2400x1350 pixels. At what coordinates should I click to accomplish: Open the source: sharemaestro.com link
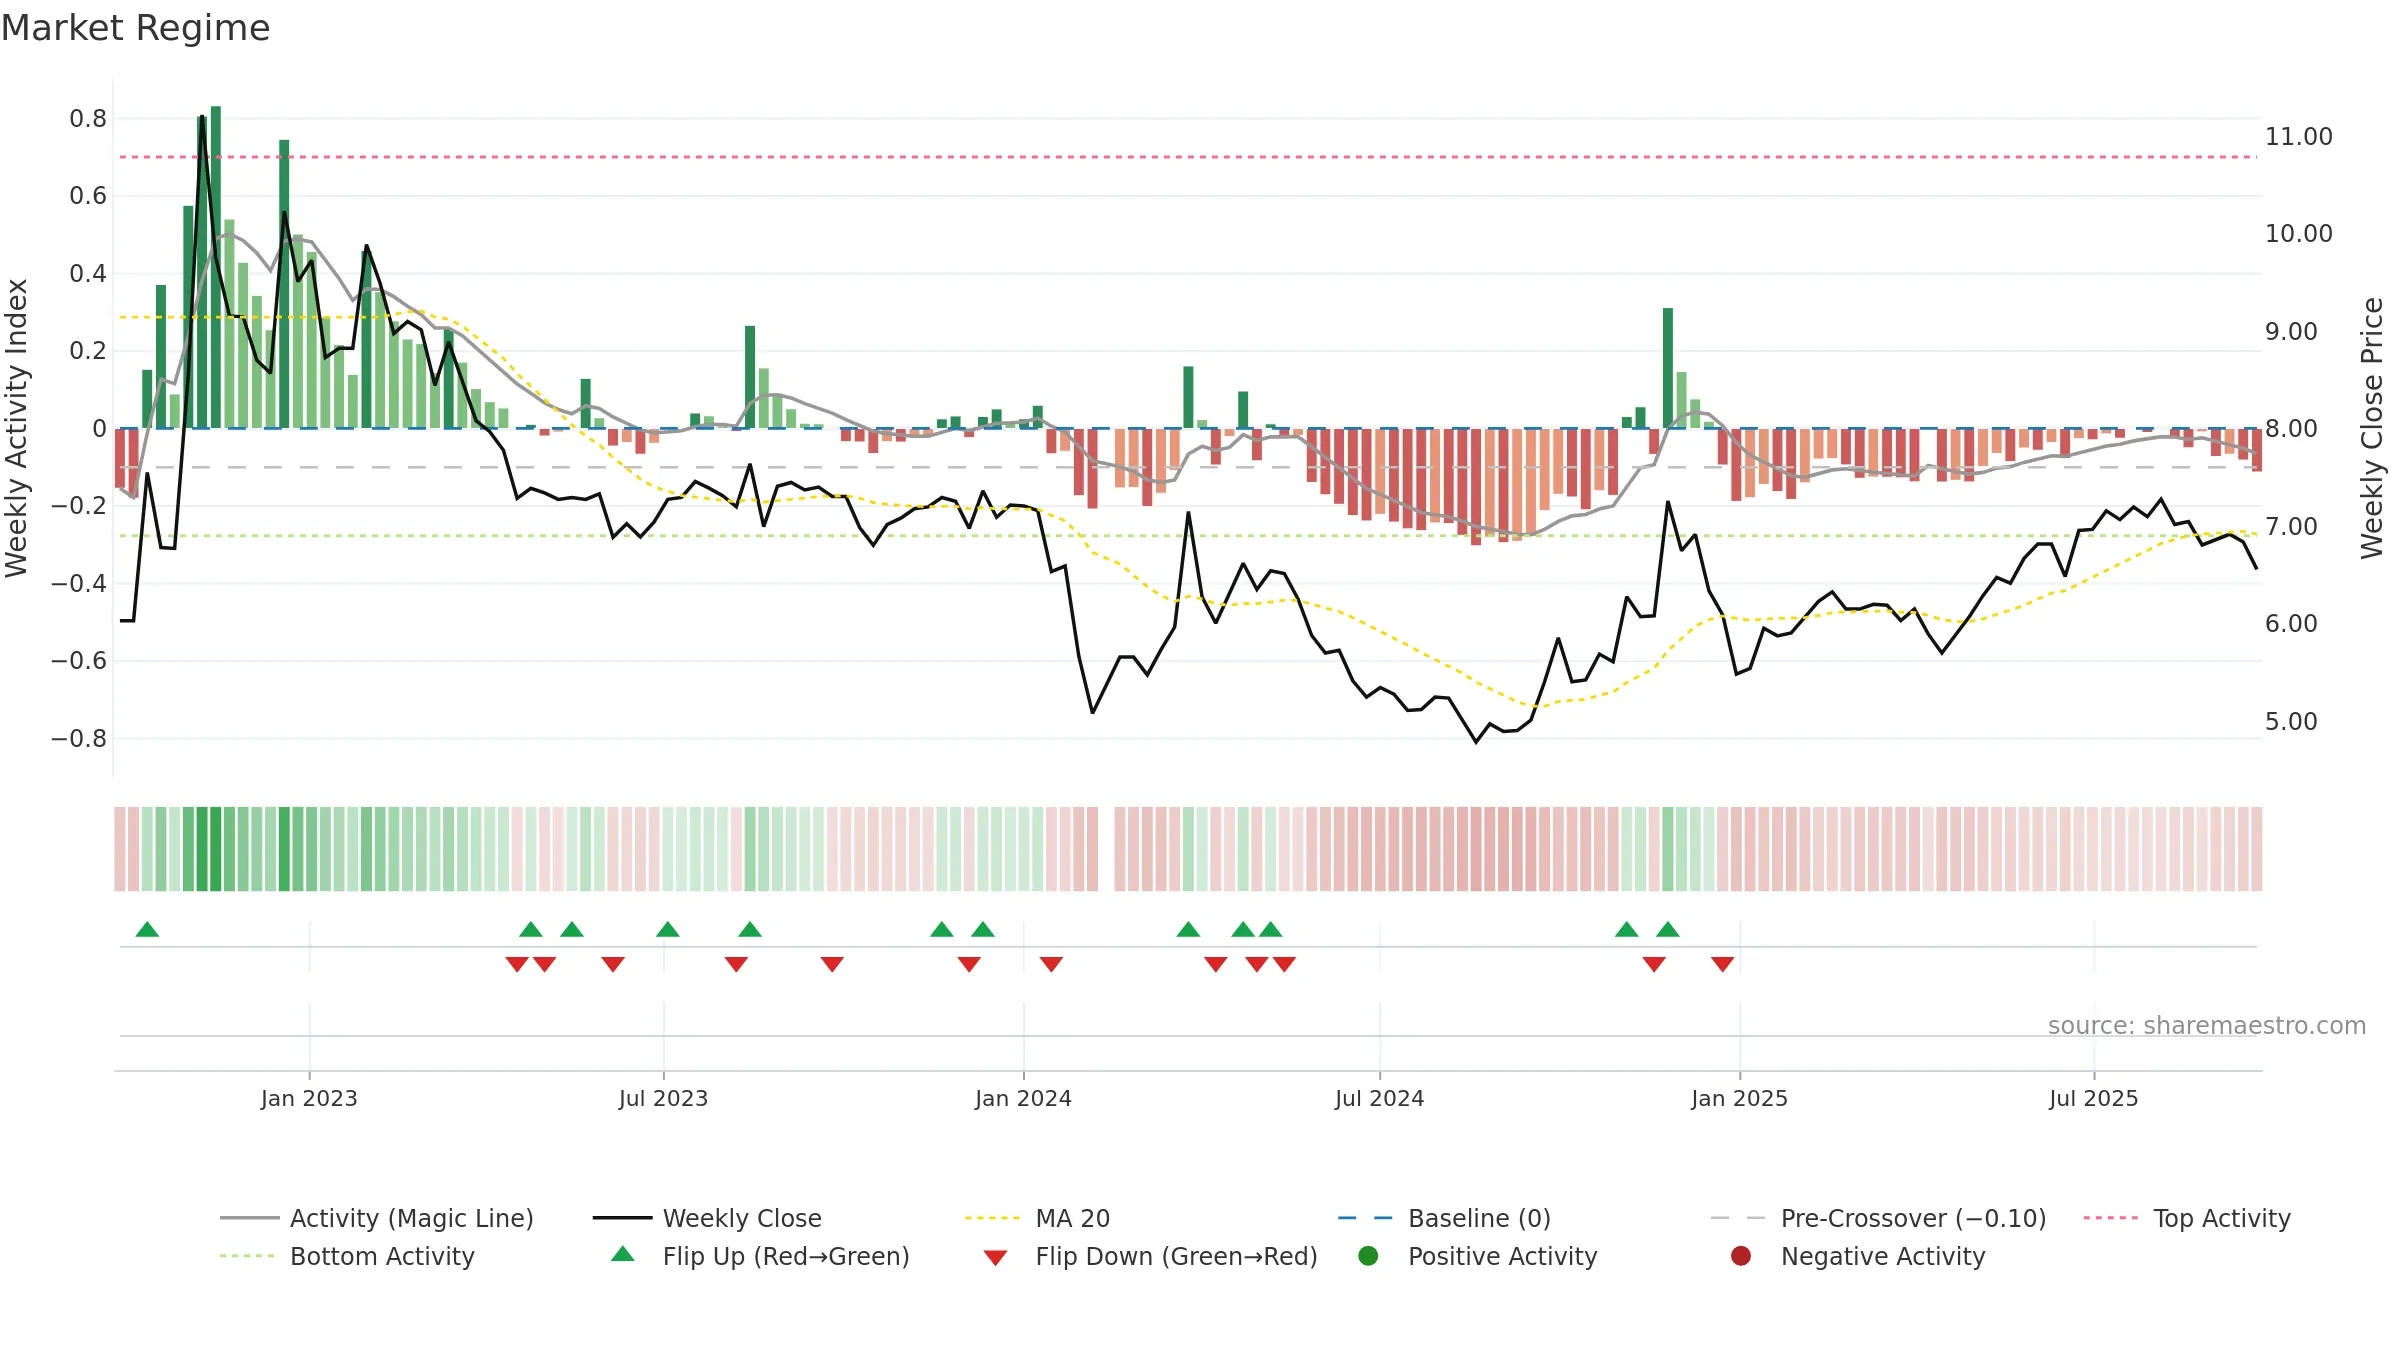coord(2207,1025)
